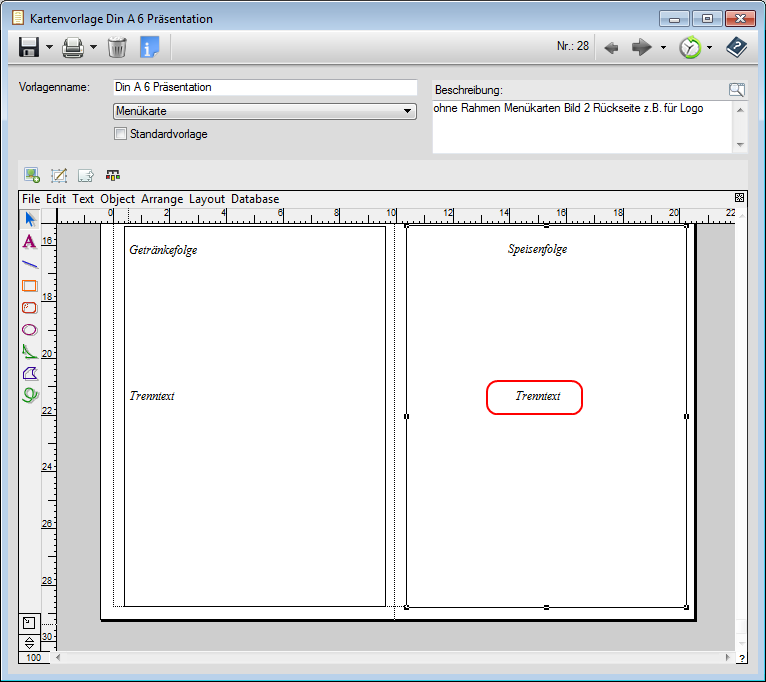Open the Arrange menu

coord(161,199)
